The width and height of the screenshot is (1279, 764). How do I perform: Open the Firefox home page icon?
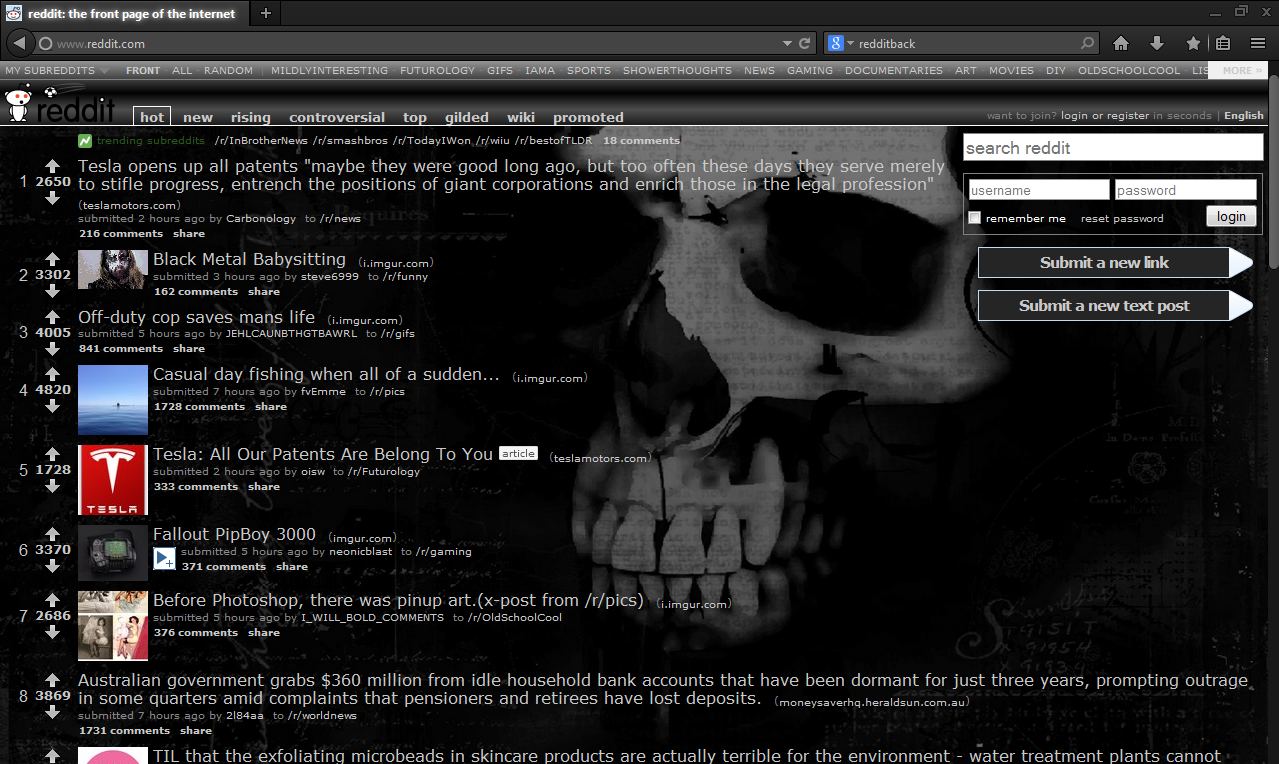coord(1121,43)
